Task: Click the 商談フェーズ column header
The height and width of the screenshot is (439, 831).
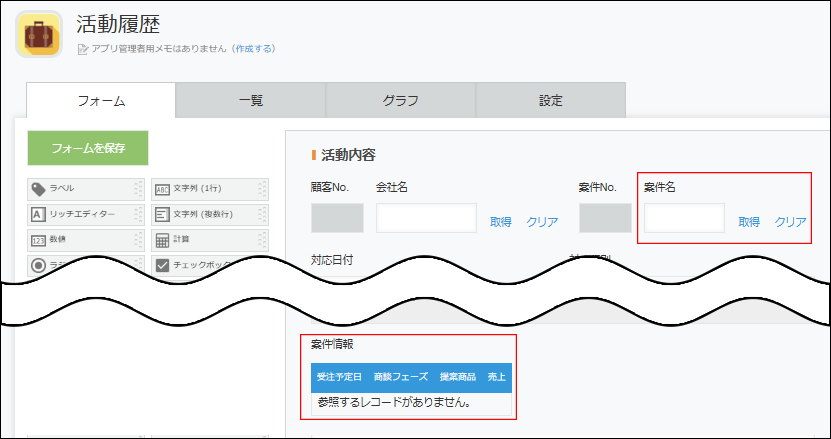Action: (401, 377)
